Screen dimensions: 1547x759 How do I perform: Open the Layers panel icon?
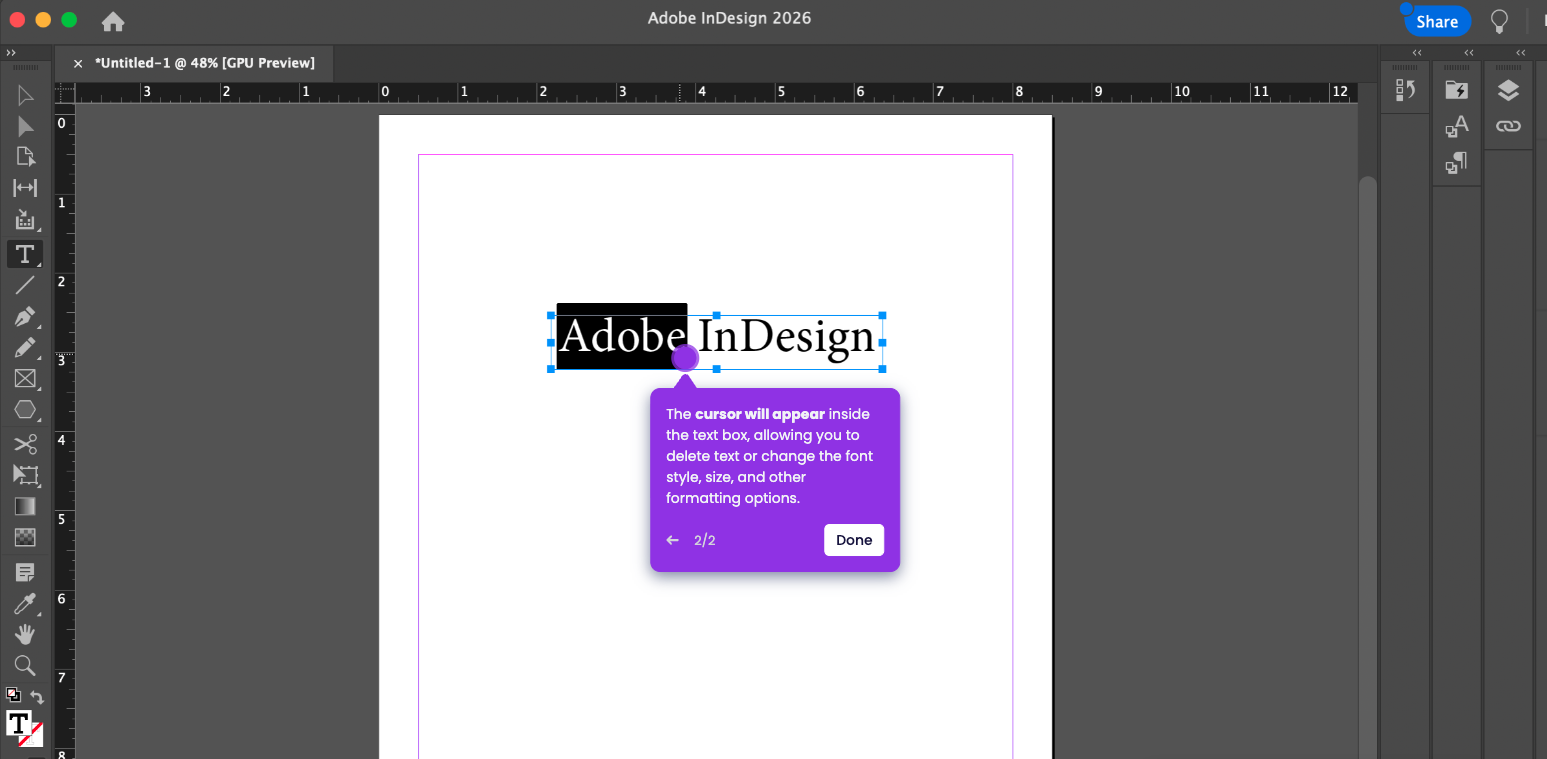(x=1508, y=90)
